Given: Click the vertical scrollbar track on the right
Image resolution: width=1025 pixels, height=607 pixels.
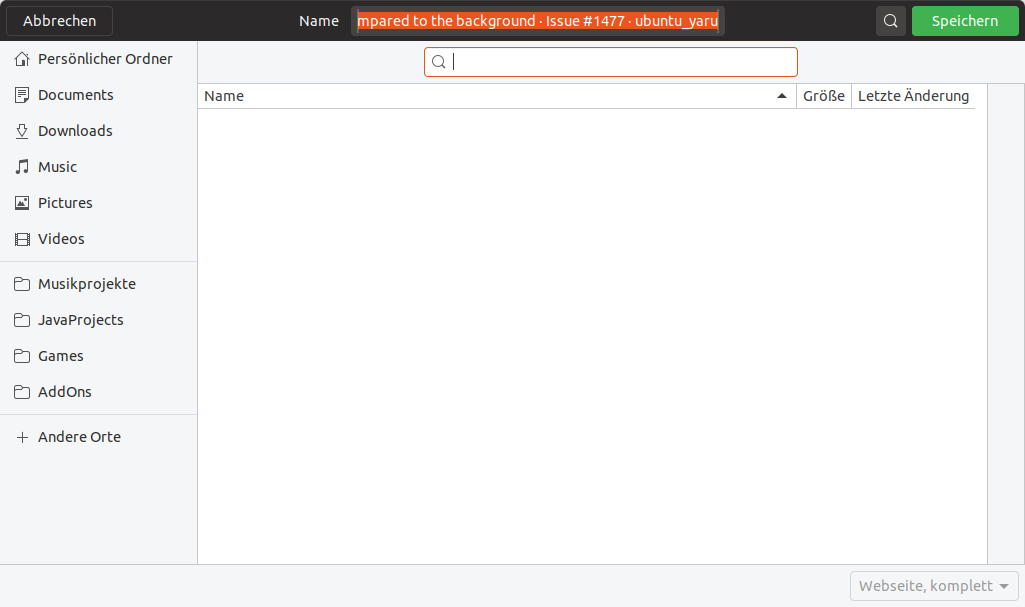Looking at the screenshot, I should 1006,323.
